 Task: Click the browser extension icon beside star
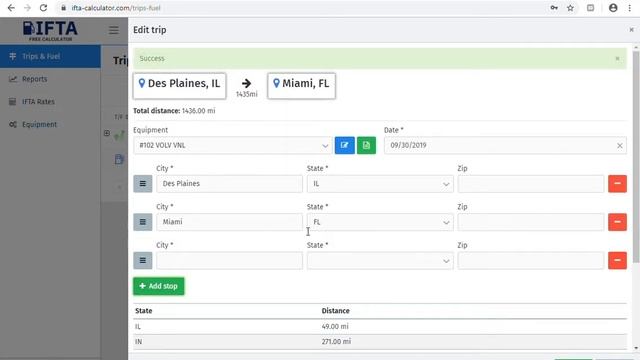pos(591,8)
